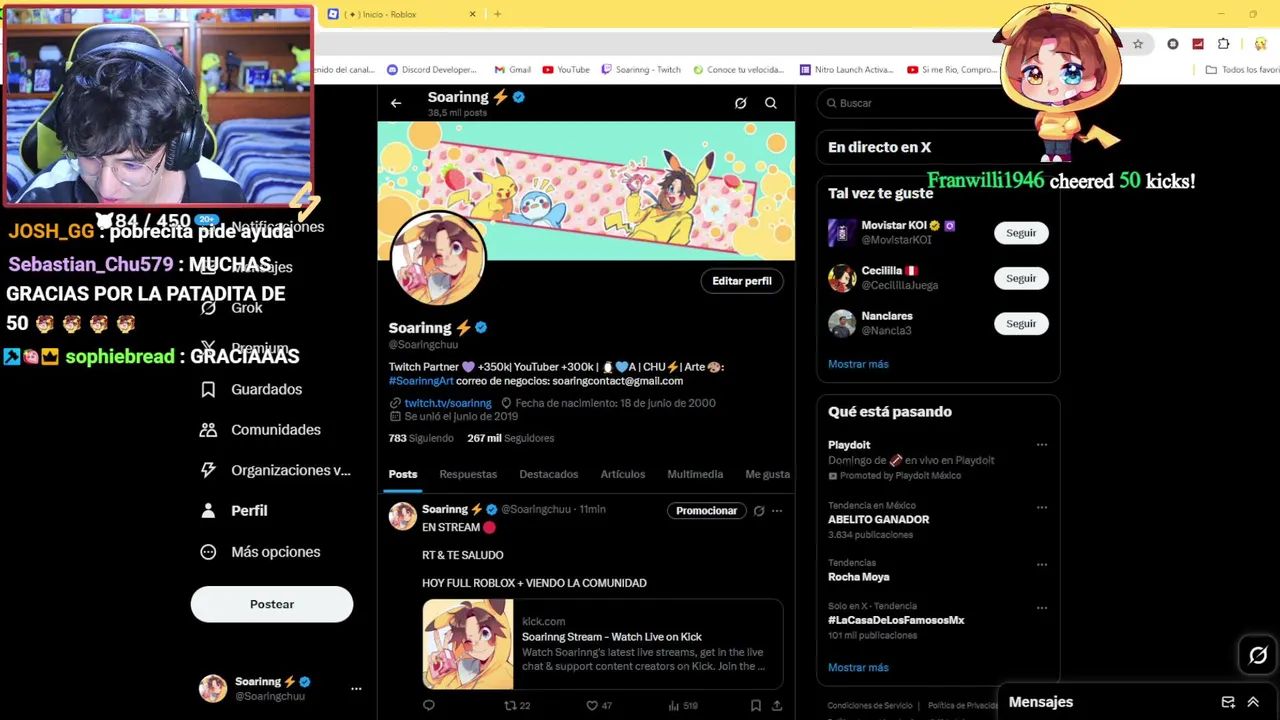Open Perfil person icon in sidebar
1280x720 pixels.
[208, 510]
